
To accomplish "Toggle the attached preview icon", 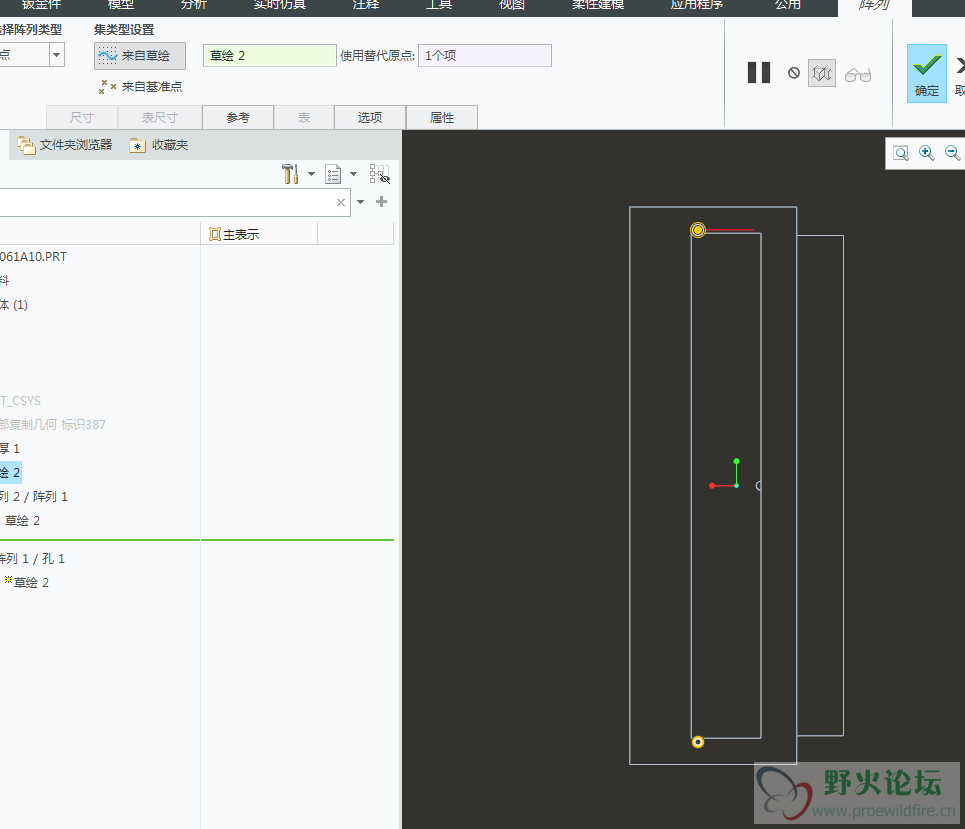I will [822, 74].
